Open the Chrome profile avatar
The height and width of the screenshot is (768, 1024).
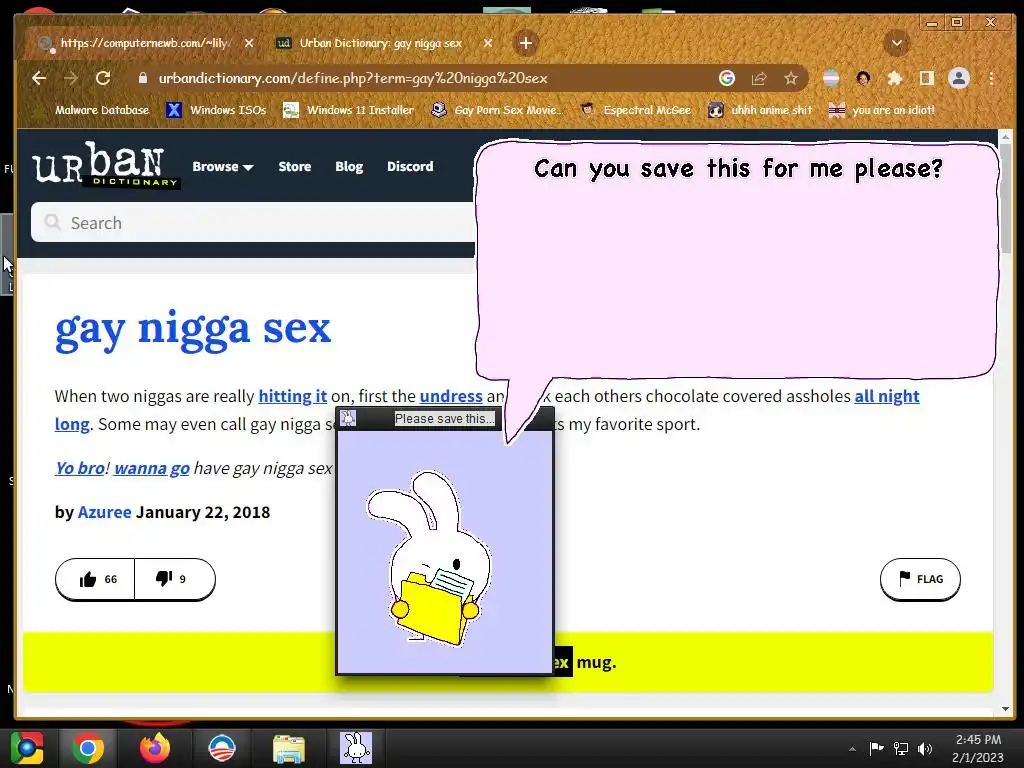959,78
